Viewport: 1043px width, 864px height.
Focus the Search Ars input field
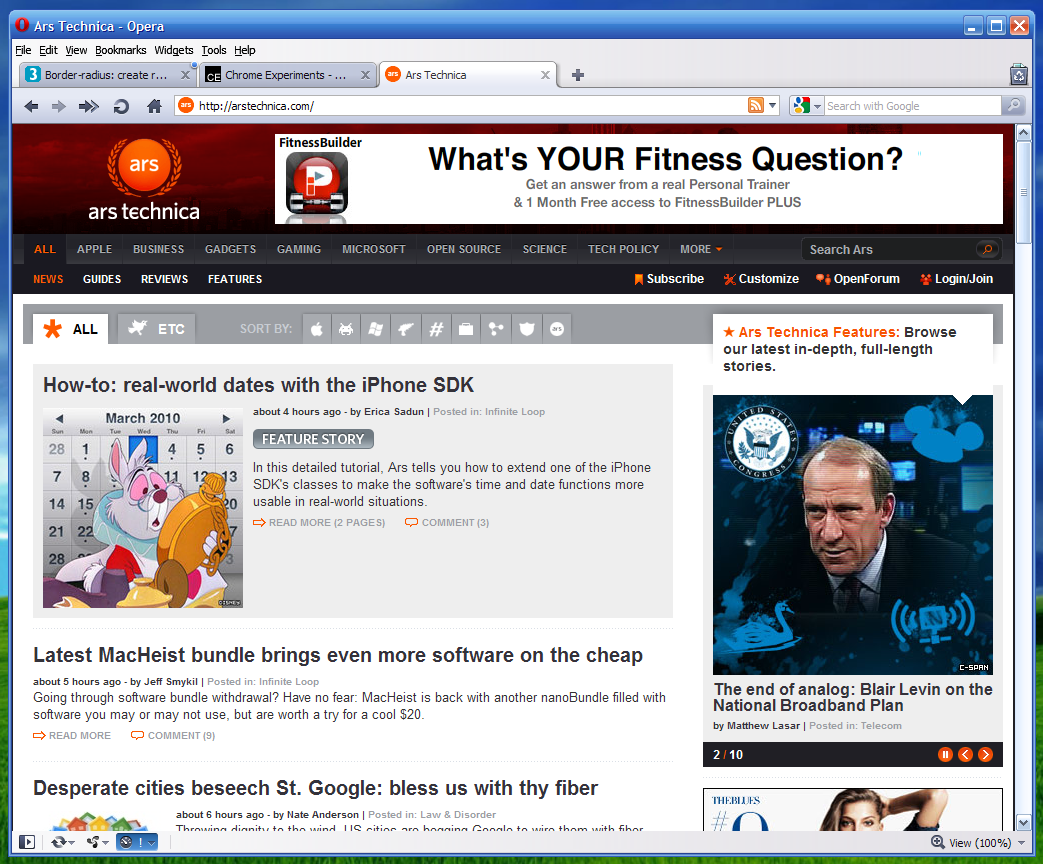click(890, 249)
